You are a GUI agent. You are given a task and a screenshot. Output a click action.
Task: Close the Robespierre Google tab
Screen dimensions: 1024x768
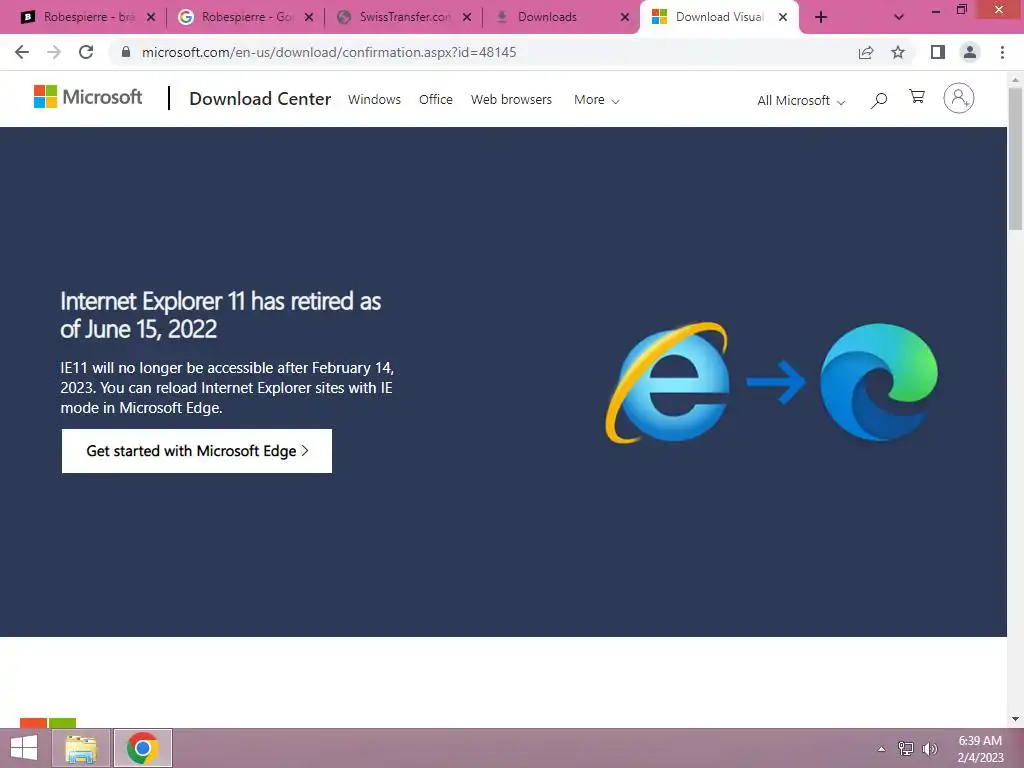coord(309,18)
